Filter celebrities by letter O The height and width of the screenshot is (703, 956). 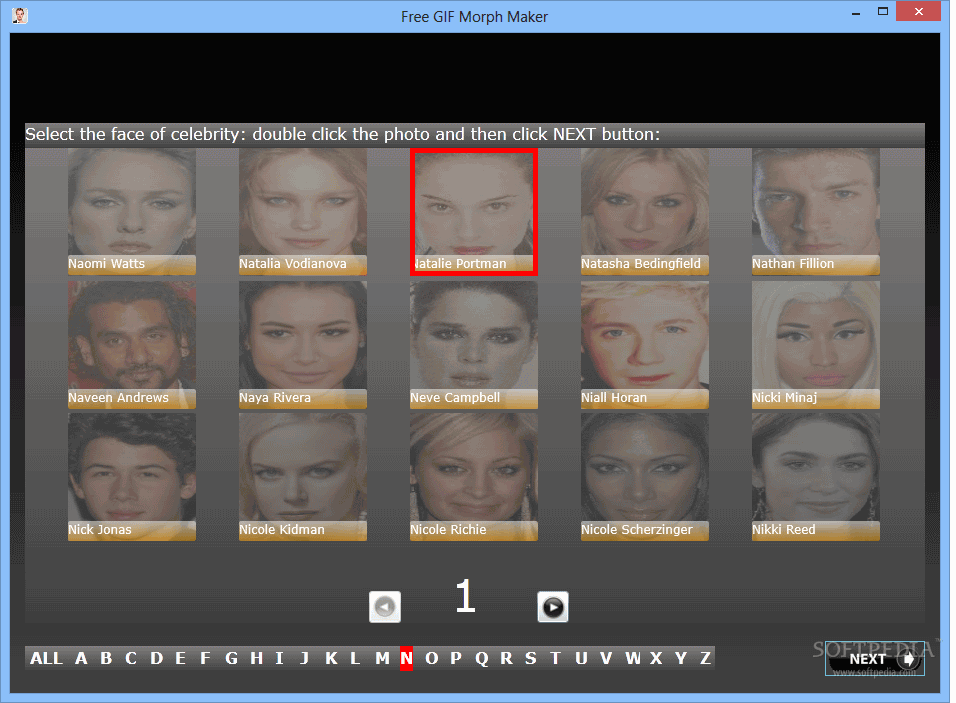click(x=432, y=658)
